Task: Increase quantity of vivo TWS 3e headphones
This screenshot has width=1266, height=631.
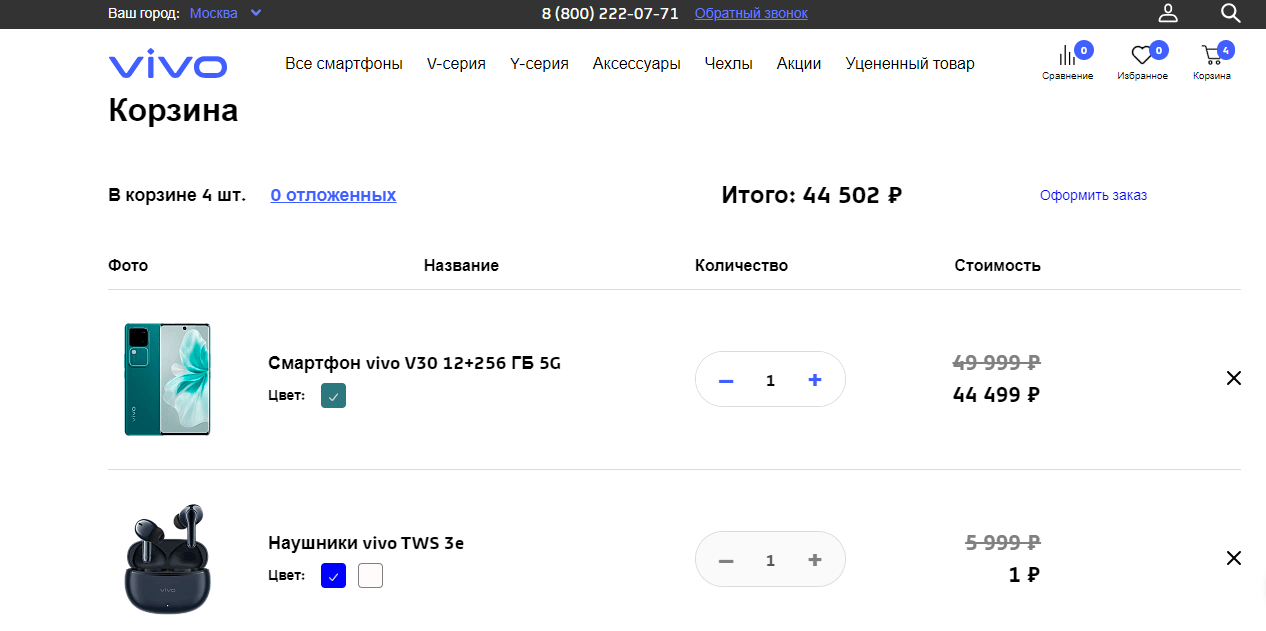Action: pyautogui.click(x=815, y=560)
